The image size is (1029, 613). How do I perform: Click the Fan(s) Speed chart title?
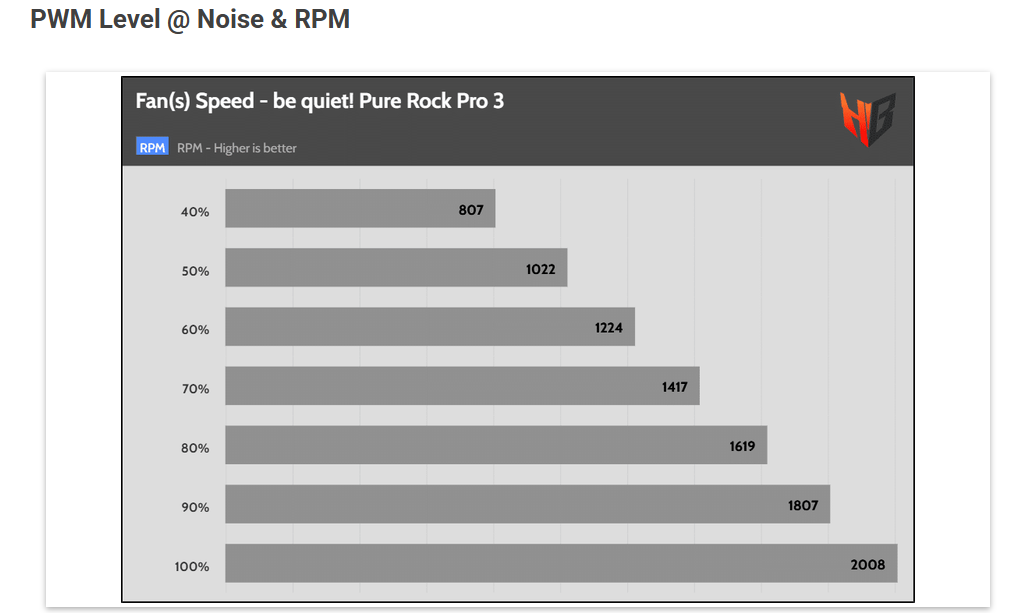pyautogui.click(x=320, y=101)
